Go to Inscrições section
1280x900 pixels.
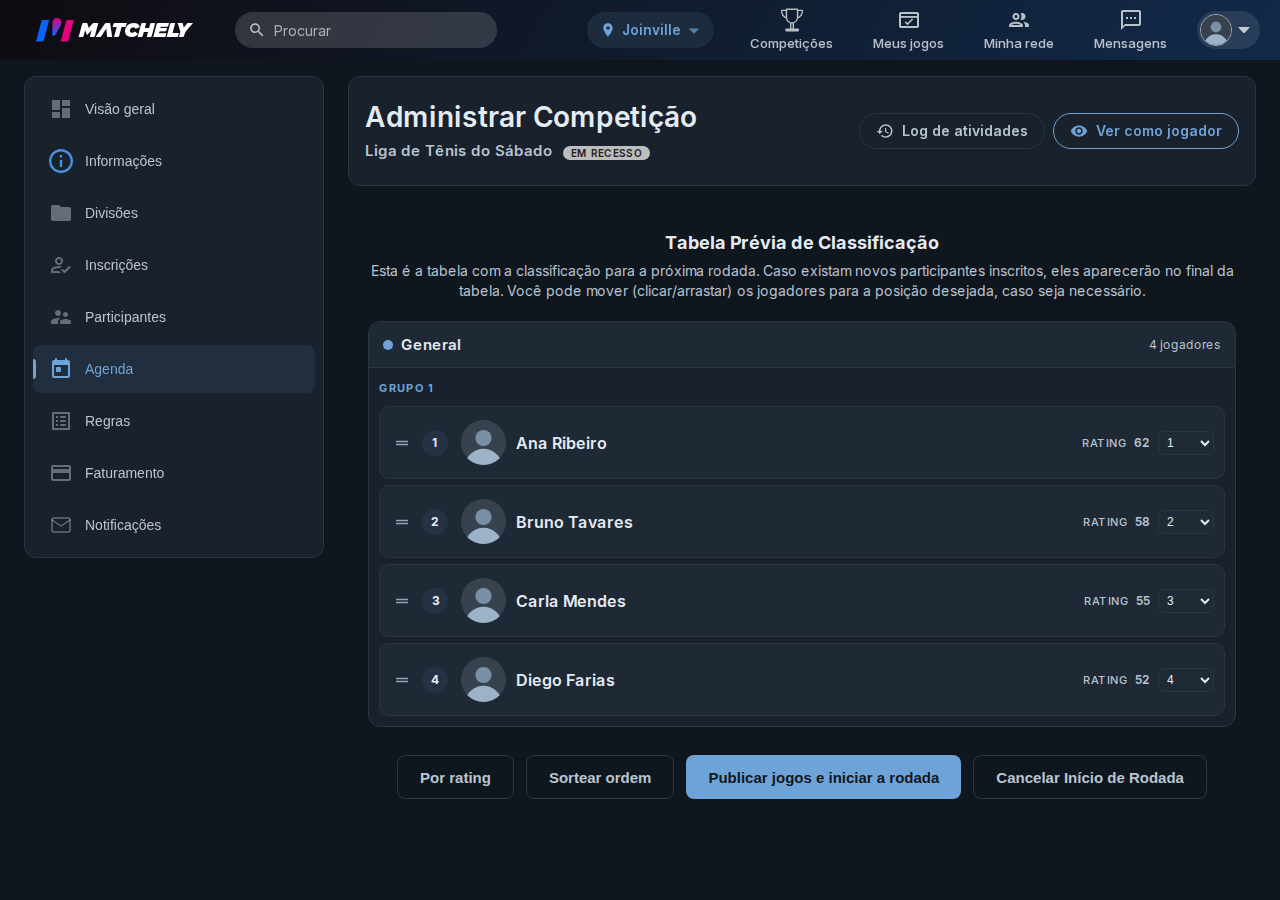(174, 265)
